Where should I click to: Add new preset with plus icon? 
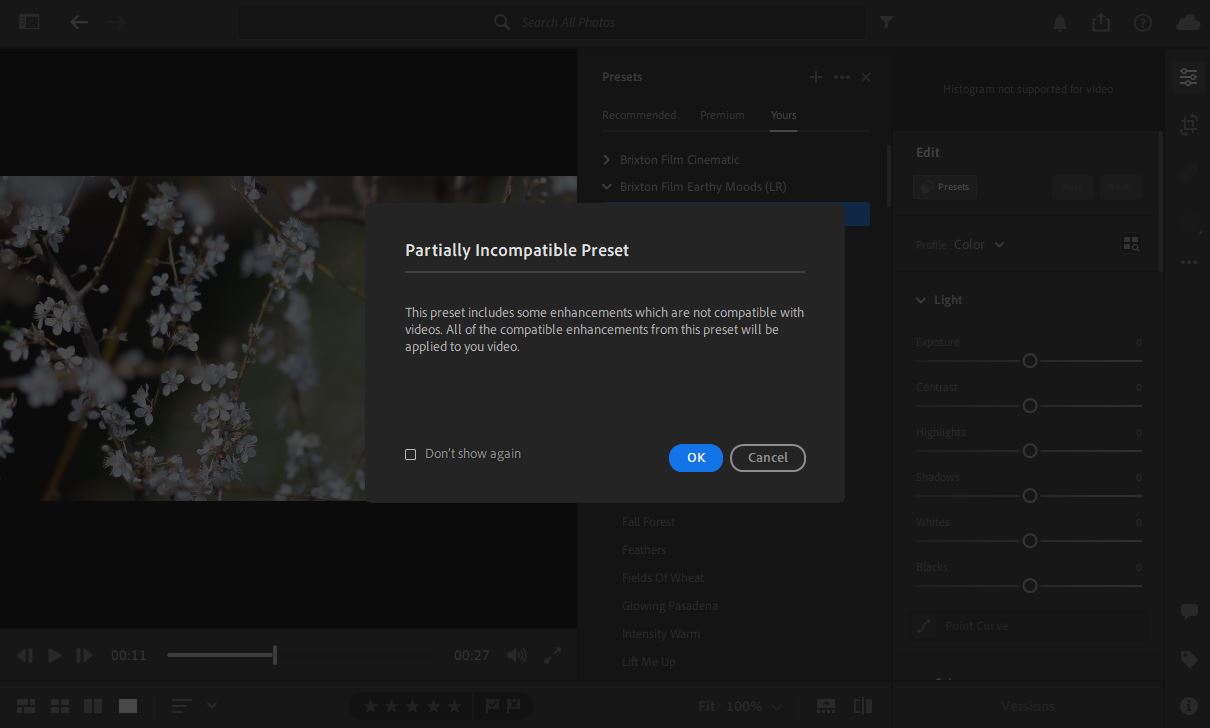[815, 77]
